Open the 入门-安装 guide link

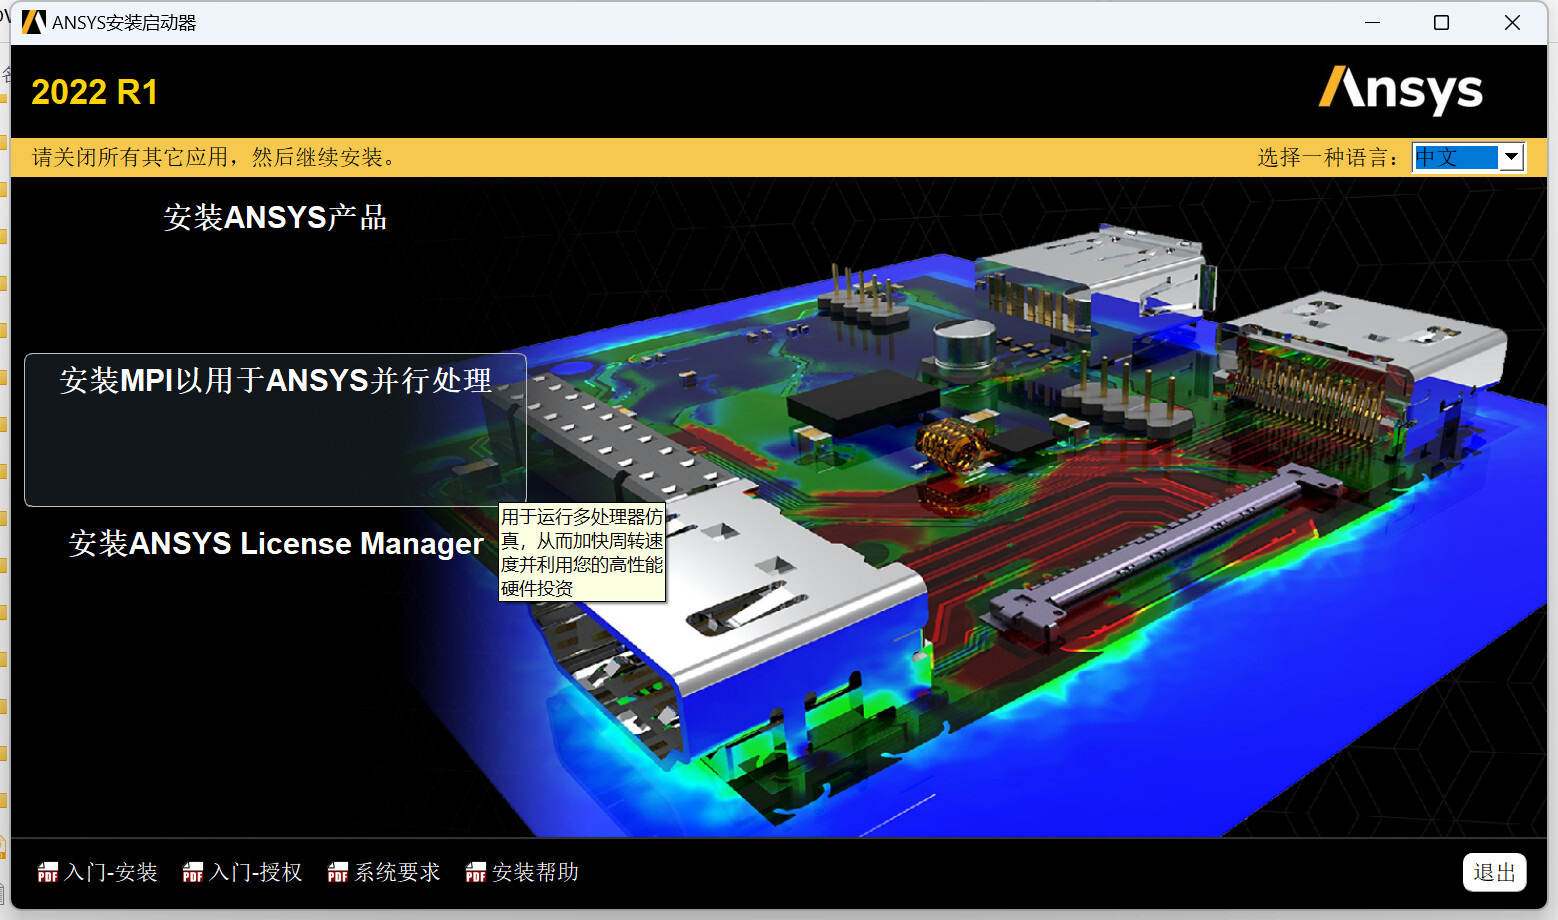click(x=111, y=872)
